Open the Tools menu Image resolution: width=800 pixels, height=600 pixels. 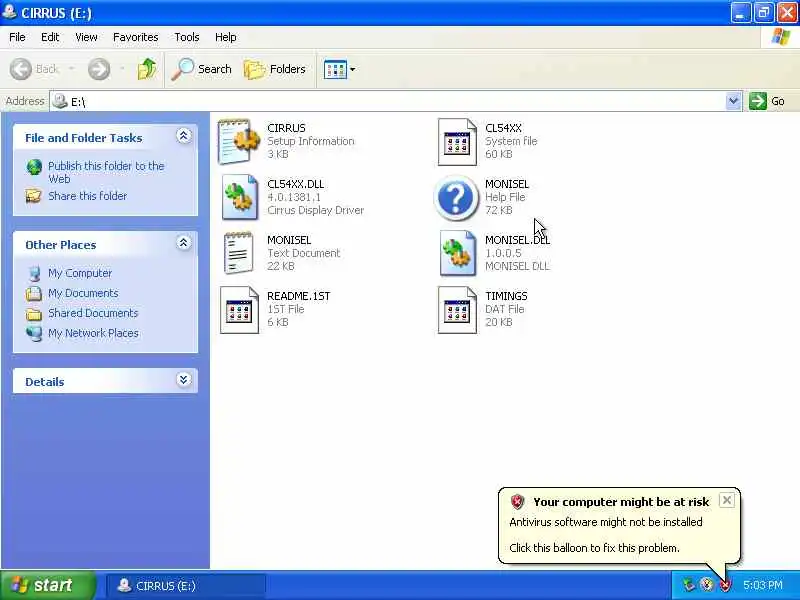tap(186, 37)
